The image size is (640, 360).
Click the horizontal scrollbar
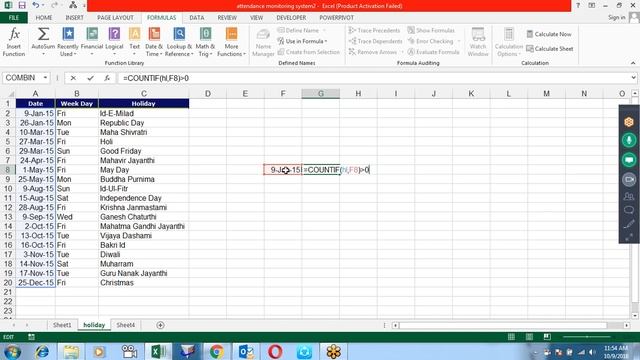[503, 325]
